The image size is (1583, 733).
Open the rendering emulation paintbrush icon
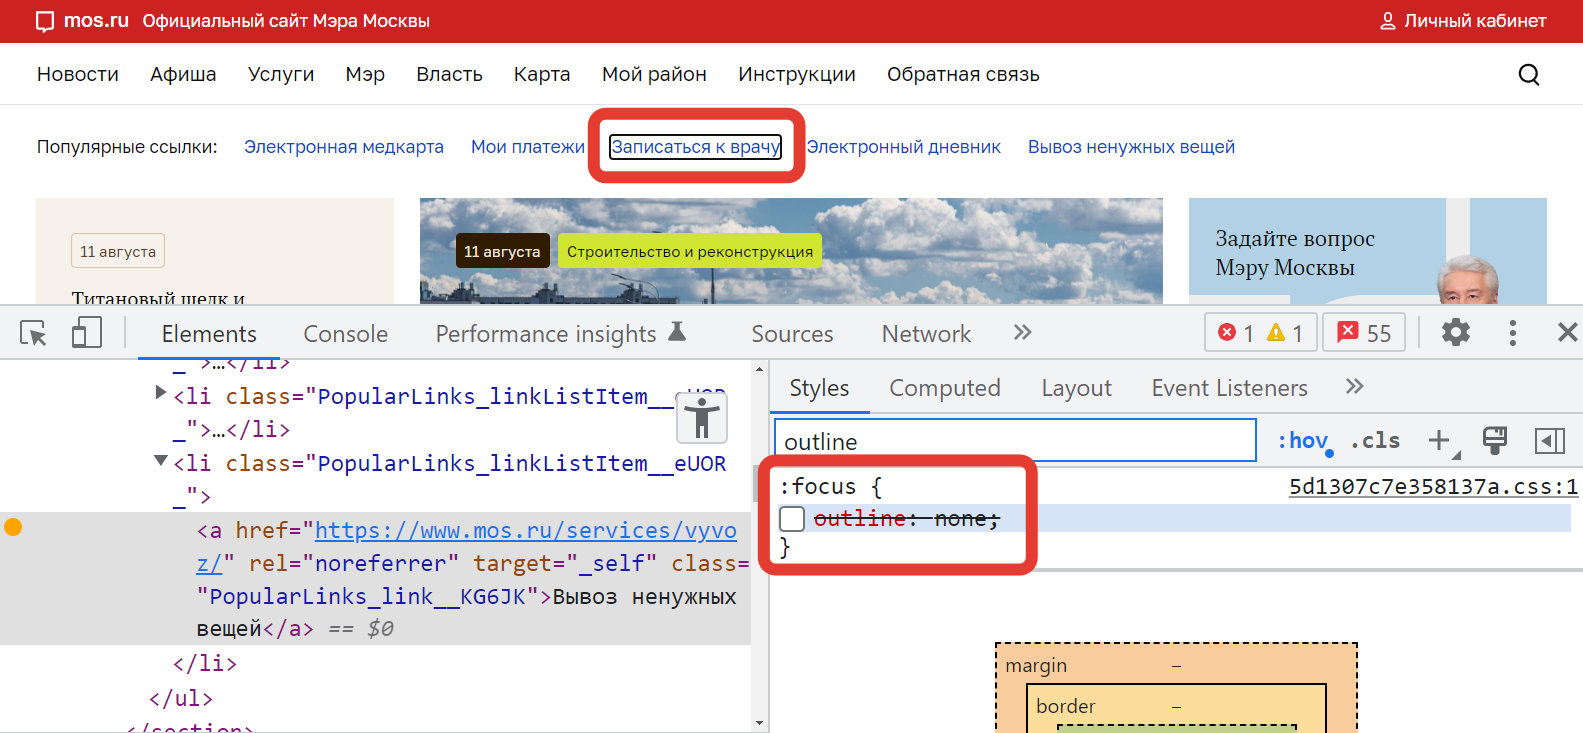(1495, 441)
